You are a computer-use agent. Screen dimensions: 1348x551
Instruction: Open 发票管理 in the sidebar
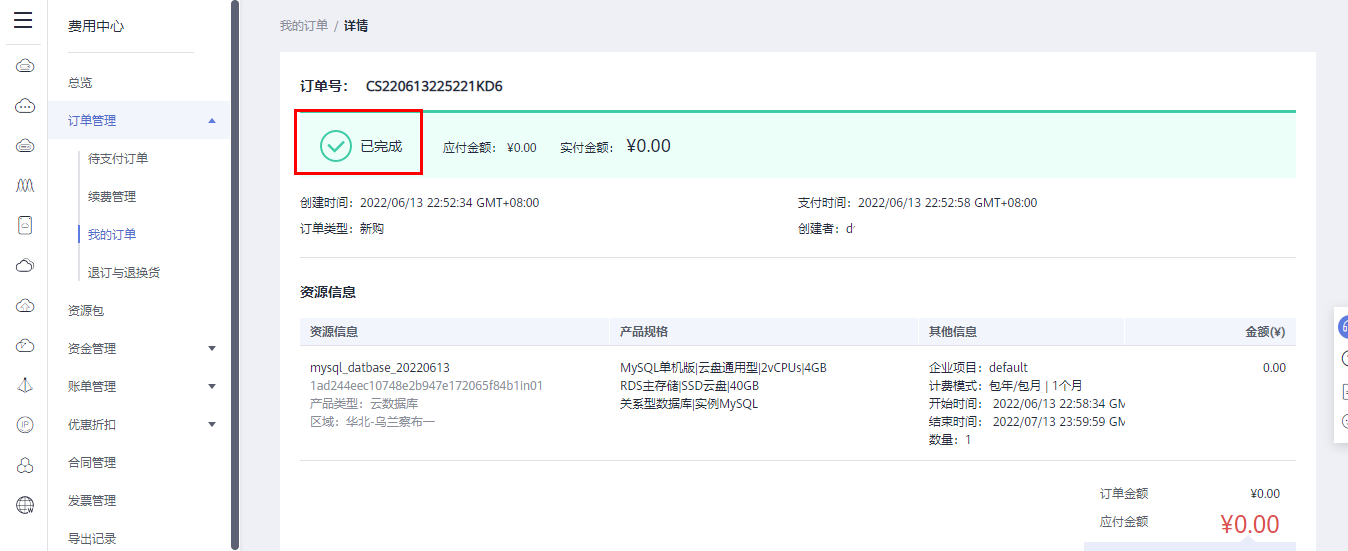pyautogui.click(x=92, y=501)
